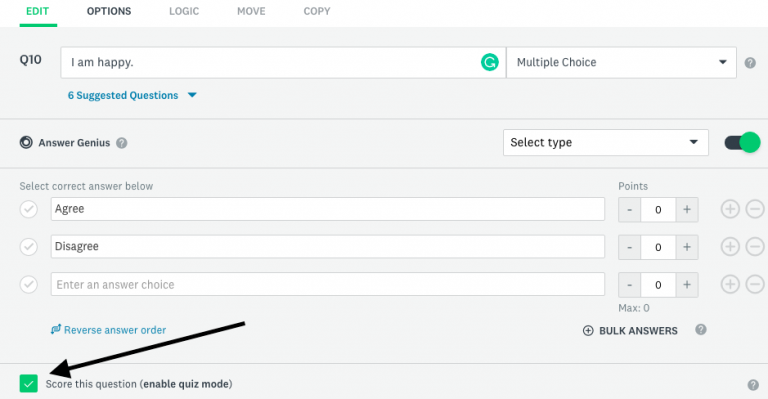Click the Grammarly icon in question field
Image resolution: width=768 pixels, height=399 pixels.
(489, 62)
